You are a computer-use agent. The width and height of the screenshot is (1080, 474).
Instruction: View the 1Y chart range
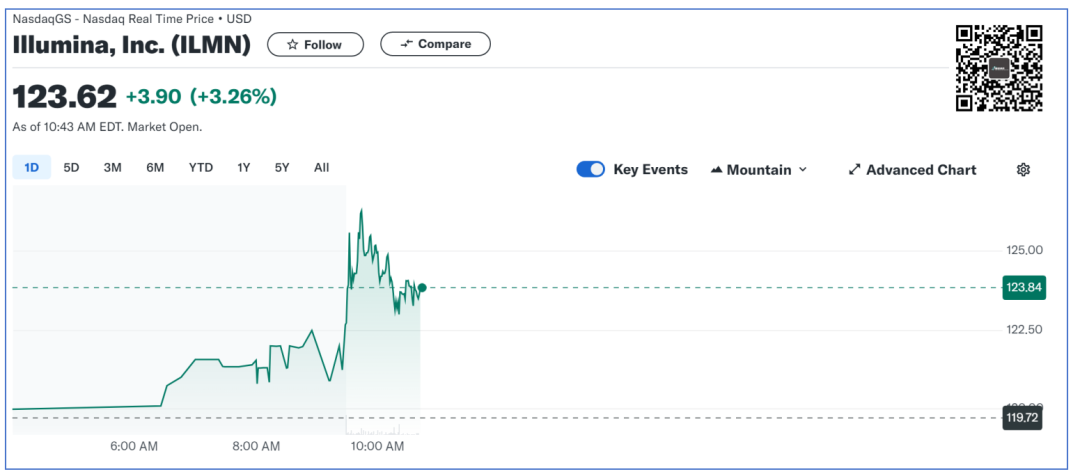coord(243,168)
